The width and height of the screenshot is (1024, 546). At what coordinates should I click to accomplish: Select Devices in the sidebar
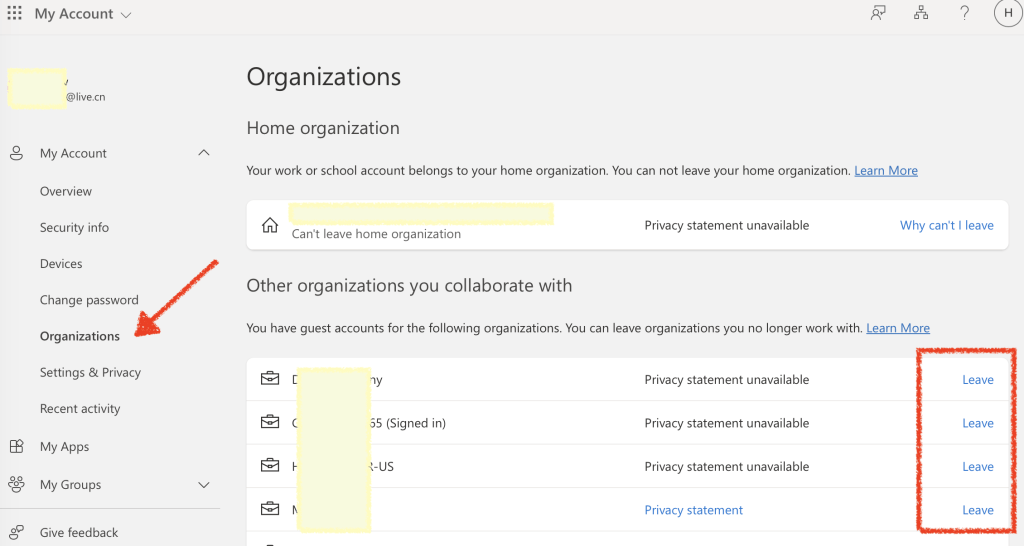pyautogui.click(x=61, y=264)
